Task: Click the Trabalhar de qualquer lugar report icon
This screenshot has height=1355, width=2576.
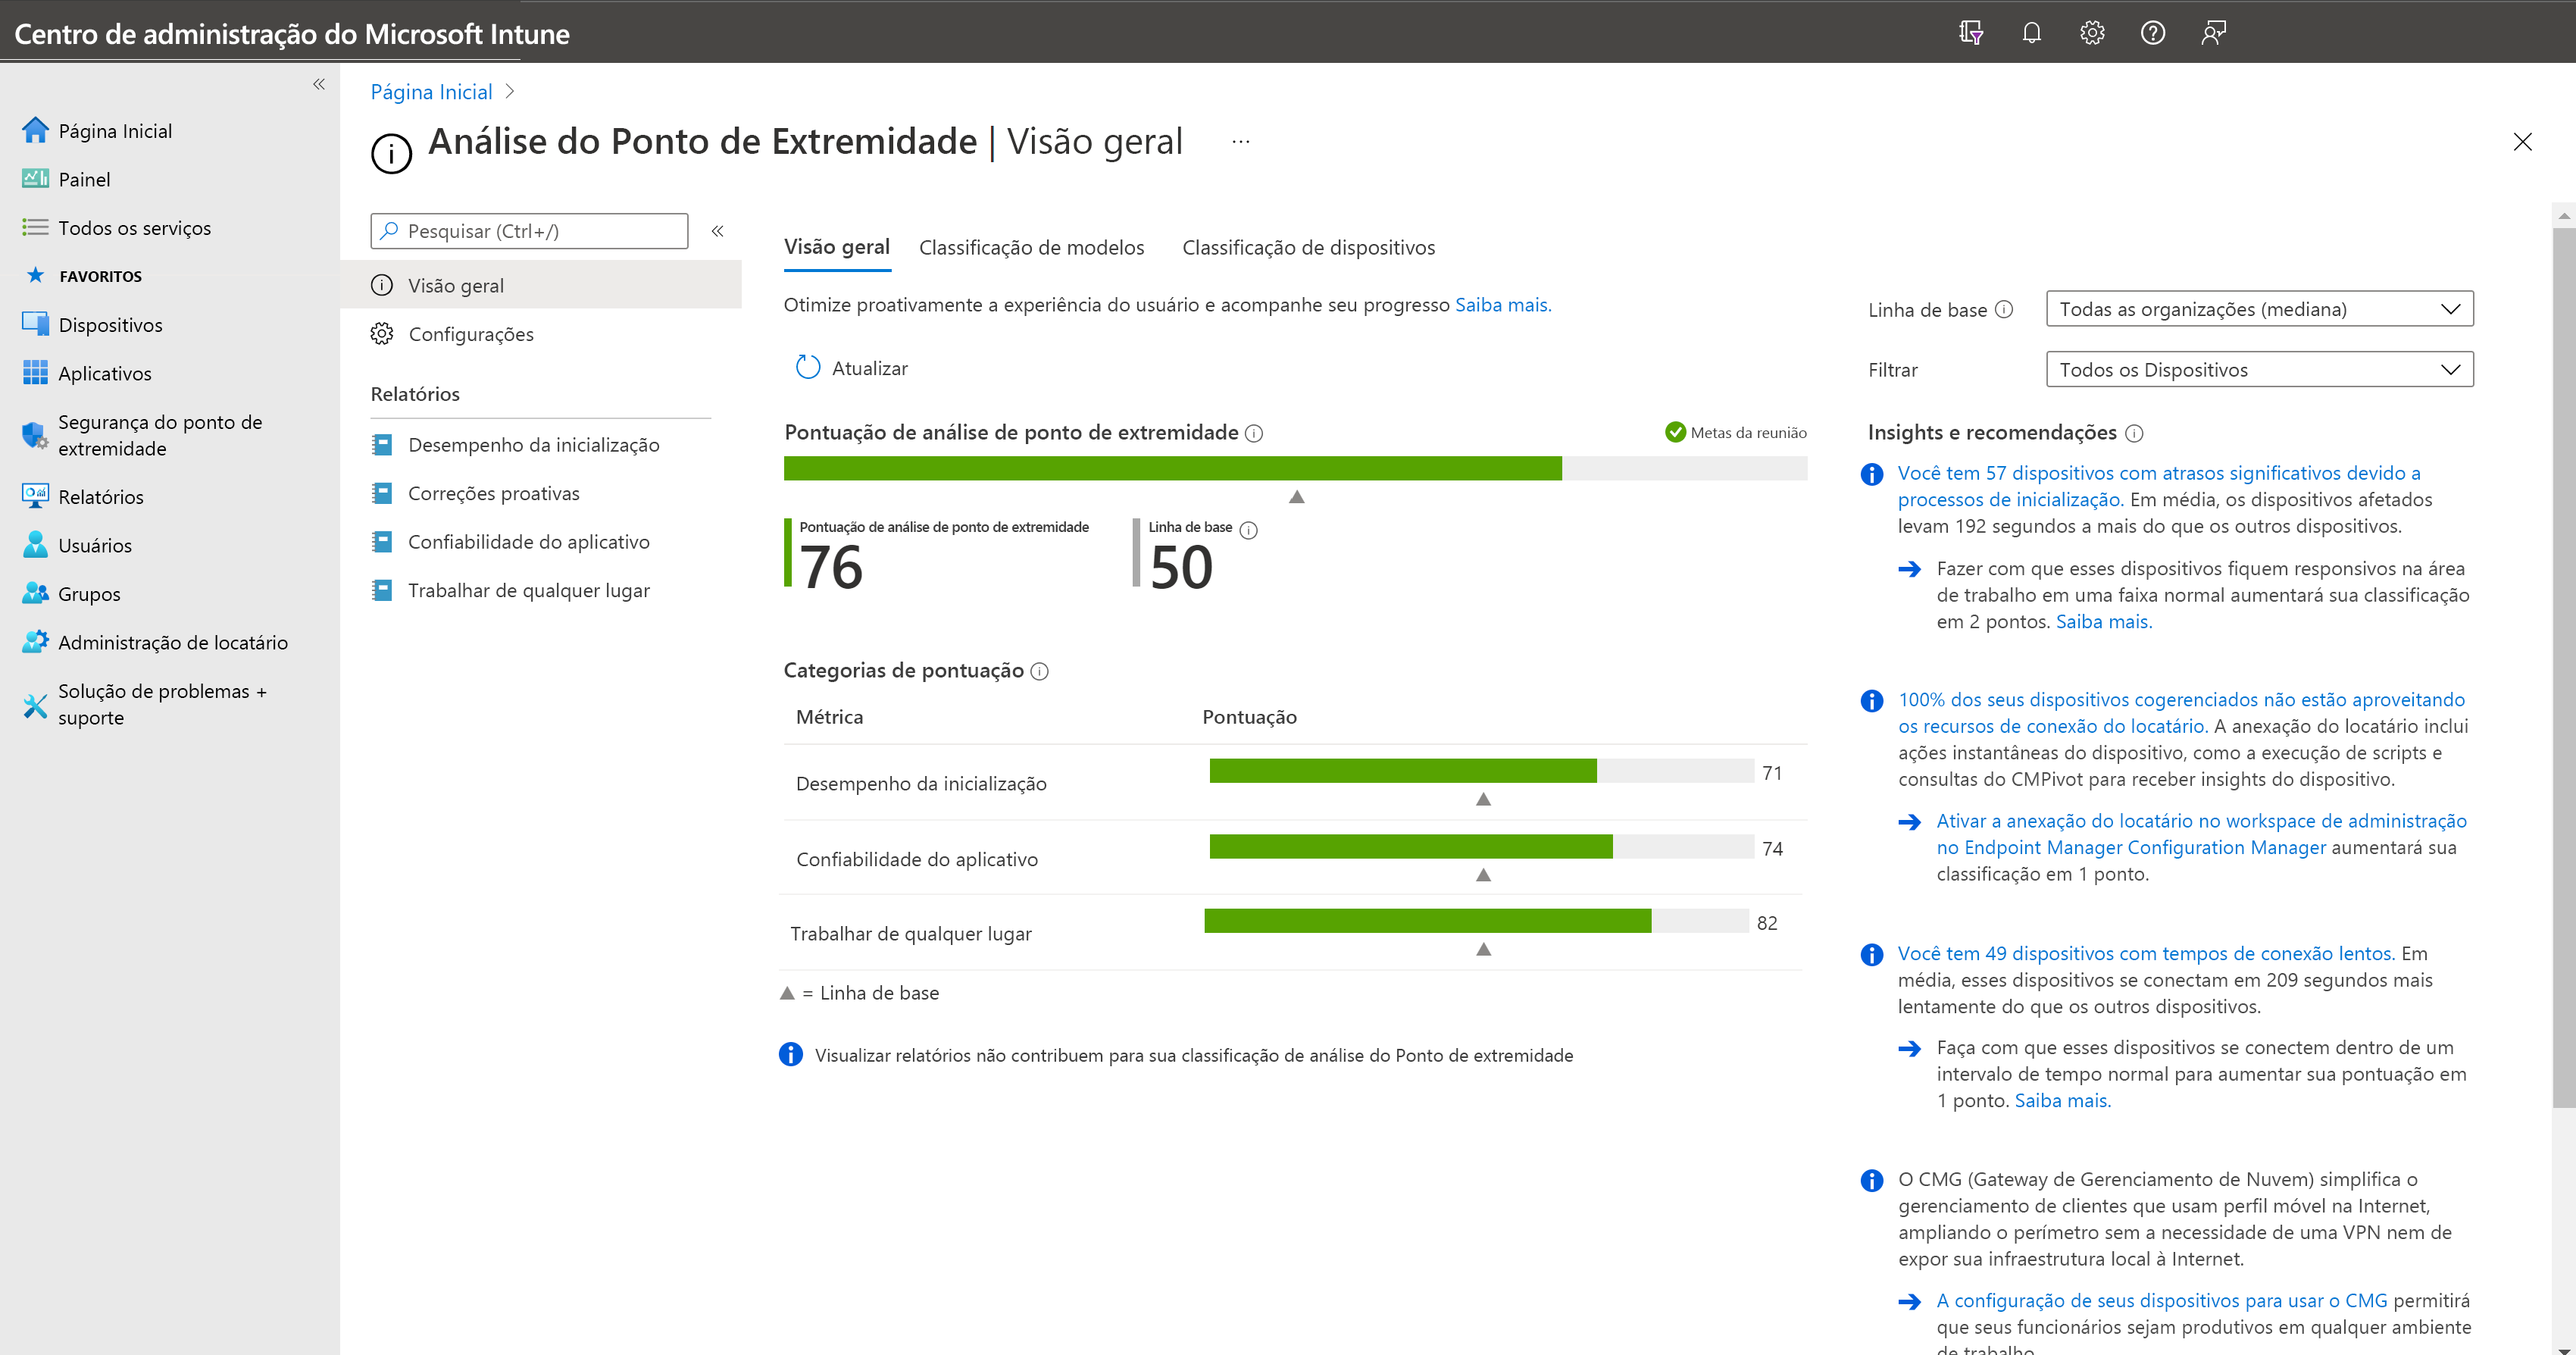Action: pos(382,590)
